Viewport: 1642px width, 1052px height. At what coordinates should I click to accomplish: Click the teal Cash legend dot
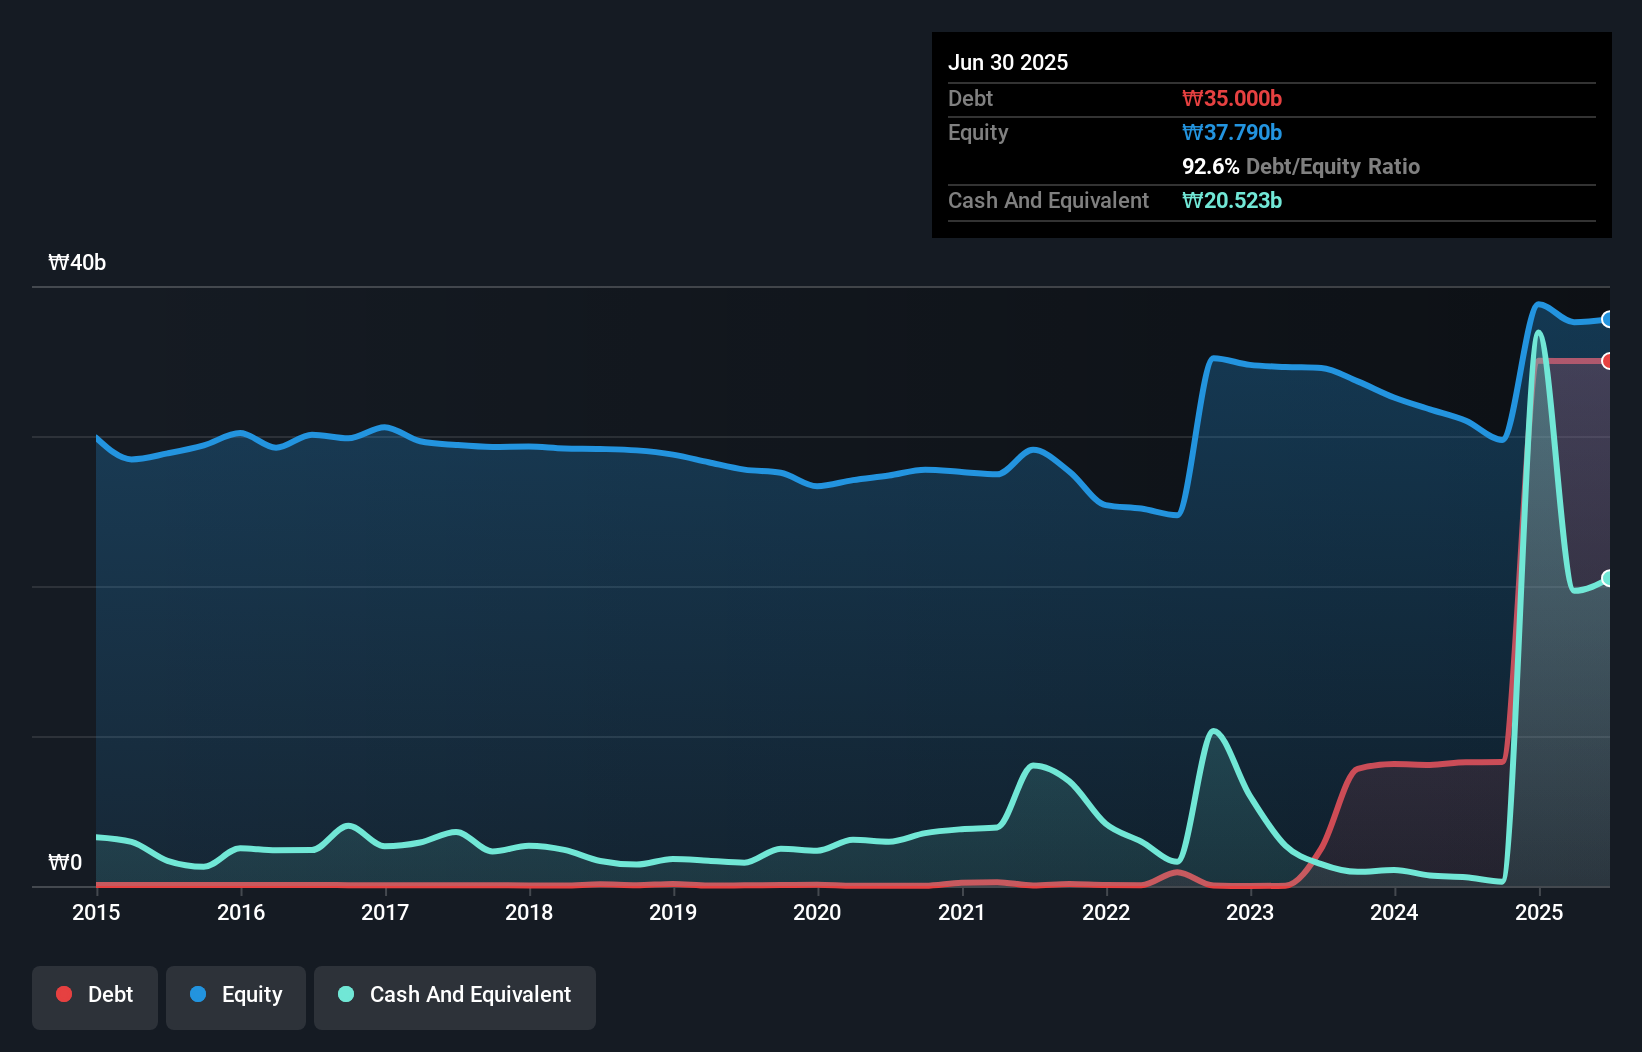[346, 994]
